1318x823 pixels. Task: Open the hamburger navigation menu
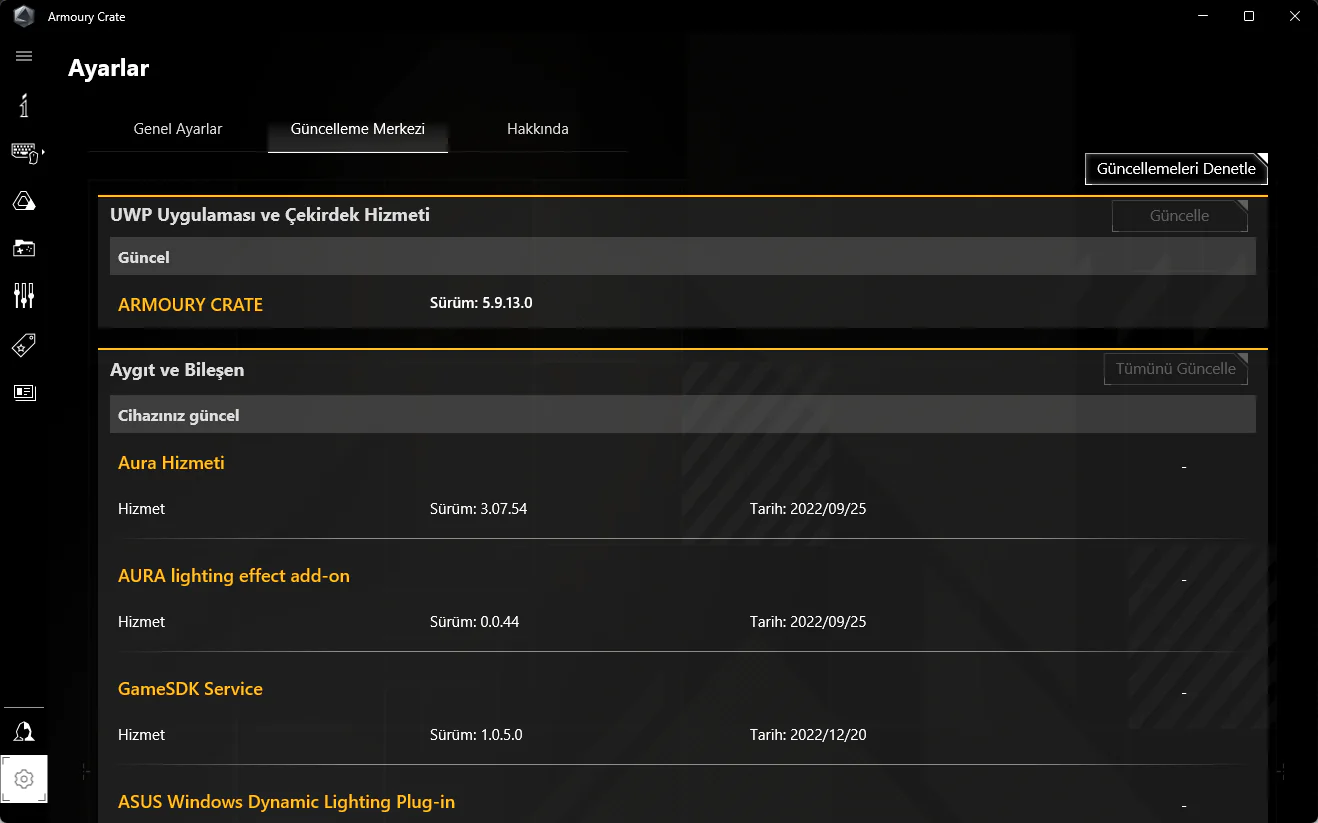[x=24, y=56]
